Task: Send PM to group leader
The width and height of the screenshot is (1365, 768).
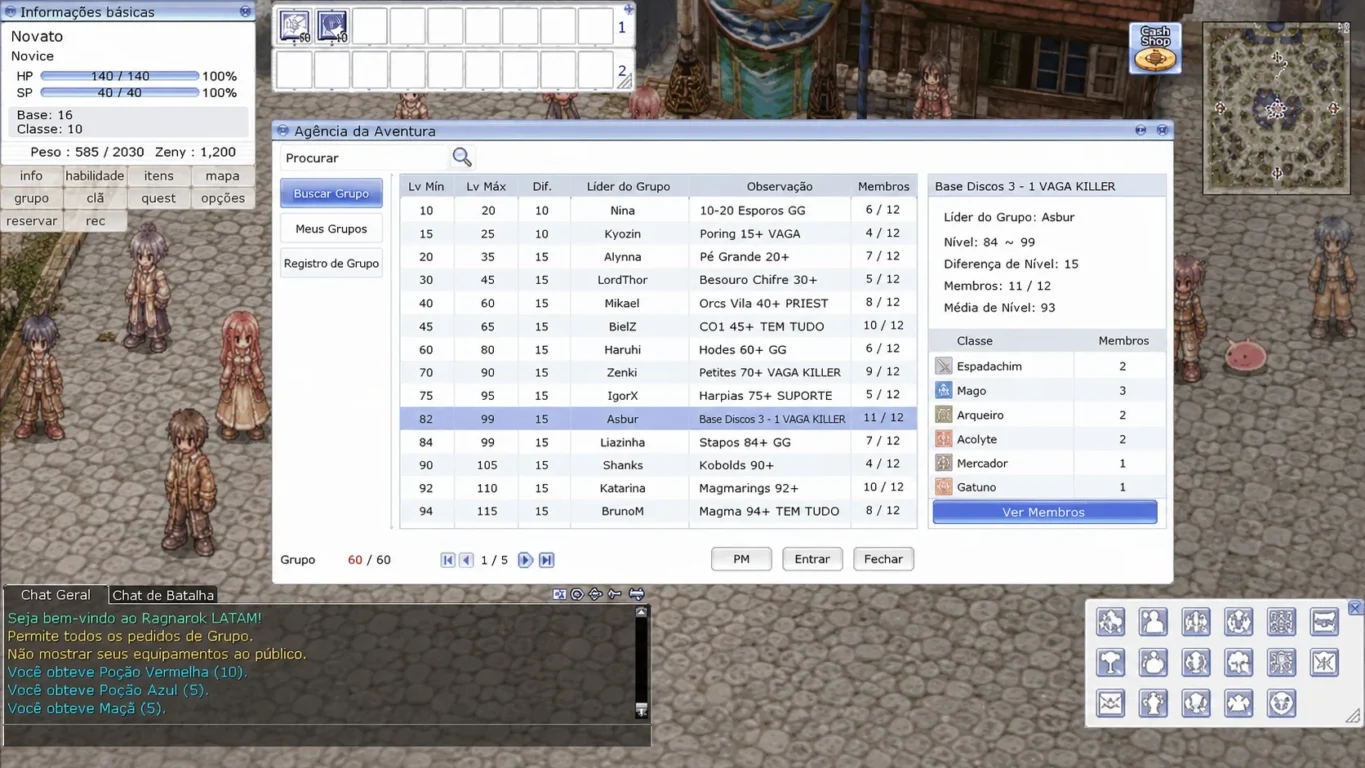Action: (741, 559)
